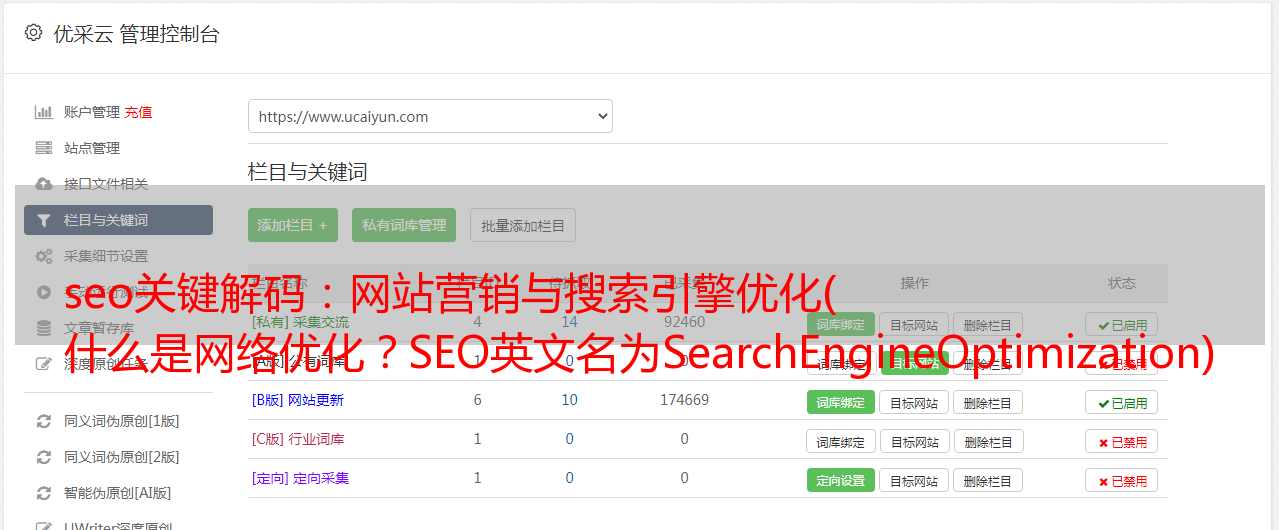Click the 10 count in the 网站更新 row
The height and width of the screenshot is (530, 1279).
tap(570, 400)
